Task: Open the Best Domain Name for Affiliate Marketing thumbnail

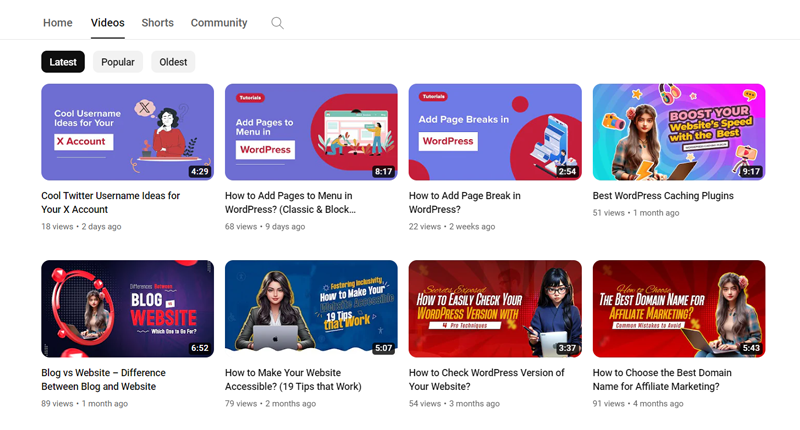Action: click(679, 309)
